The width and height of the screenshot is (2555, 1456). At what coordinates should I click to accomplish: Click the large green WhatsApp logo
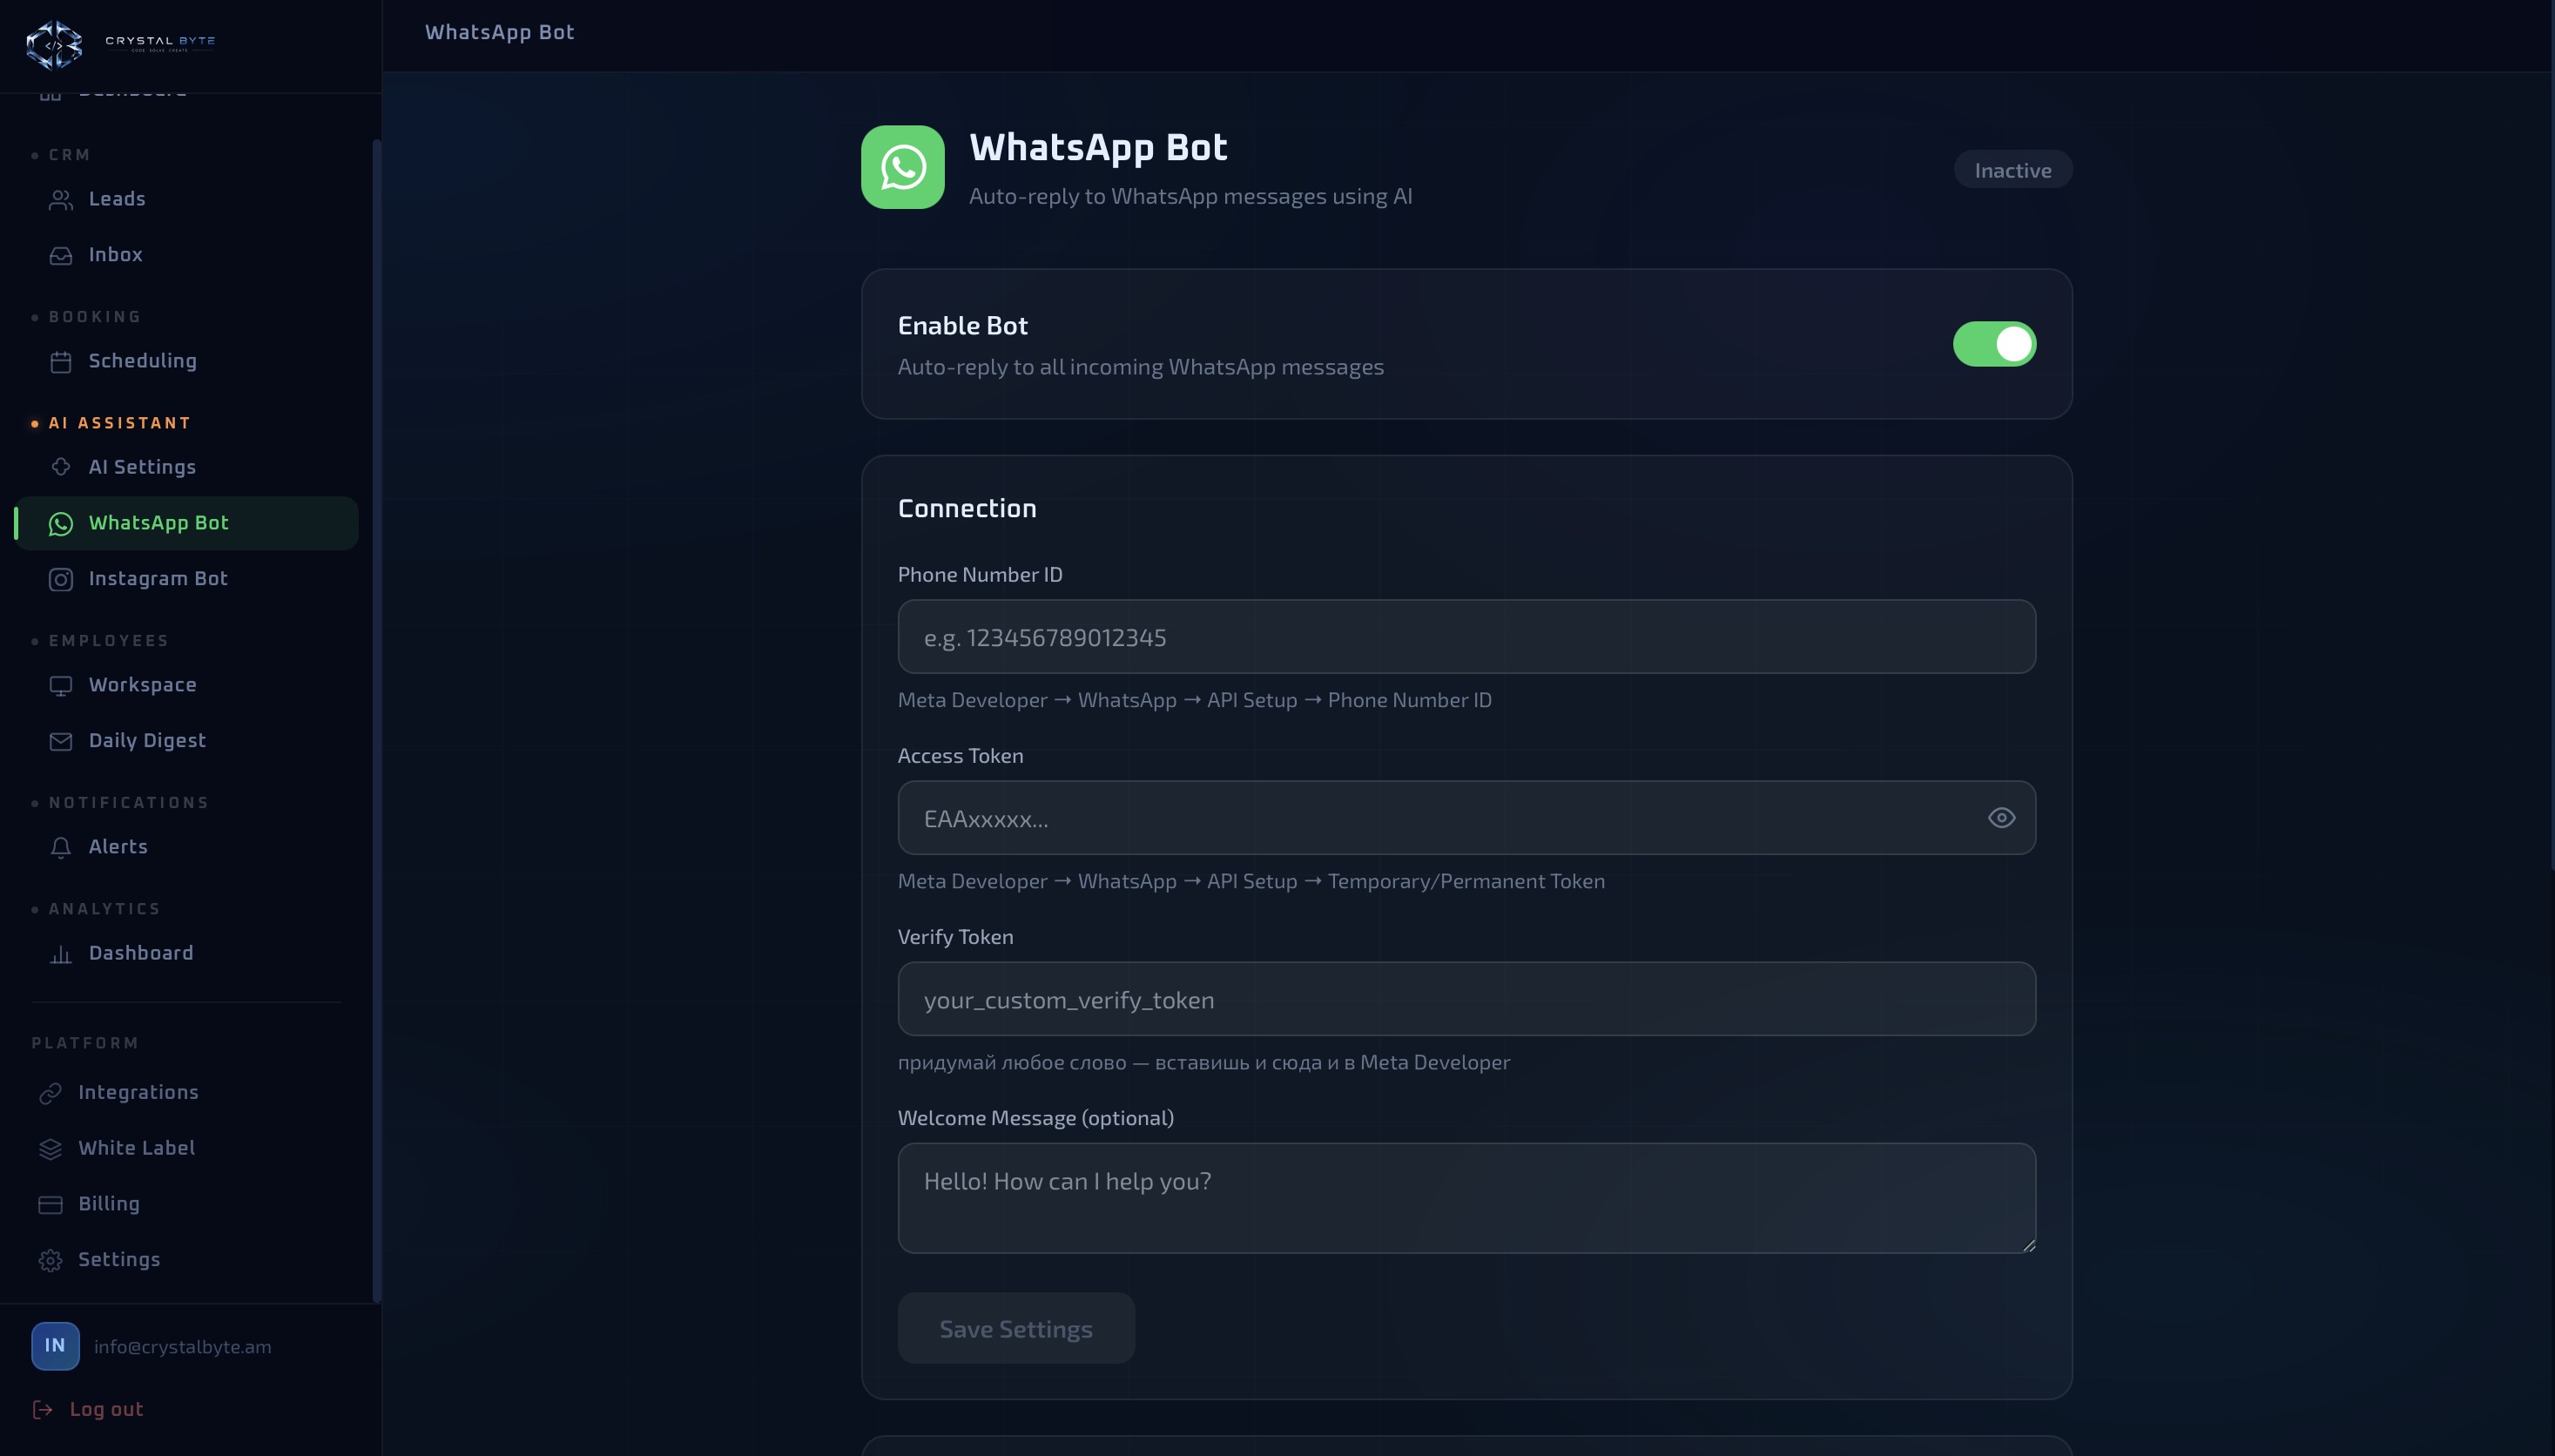coord(902,167)
